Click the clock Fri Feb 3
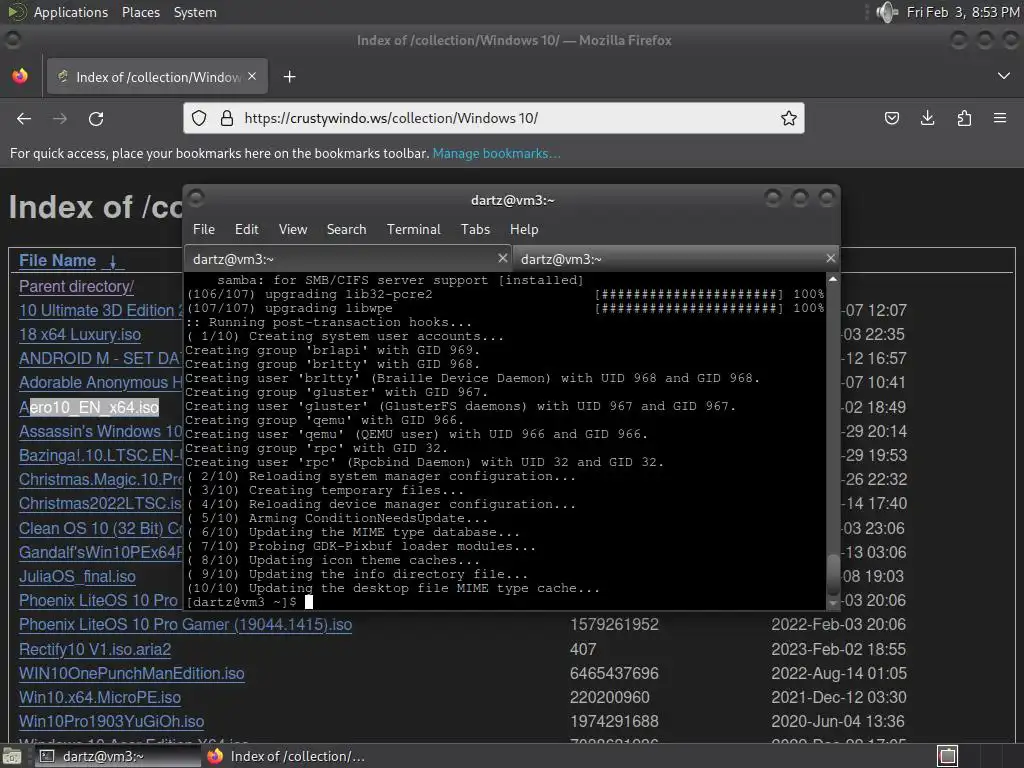The height and width of the screenshot is (768, 1024). [x=963, y=12]
